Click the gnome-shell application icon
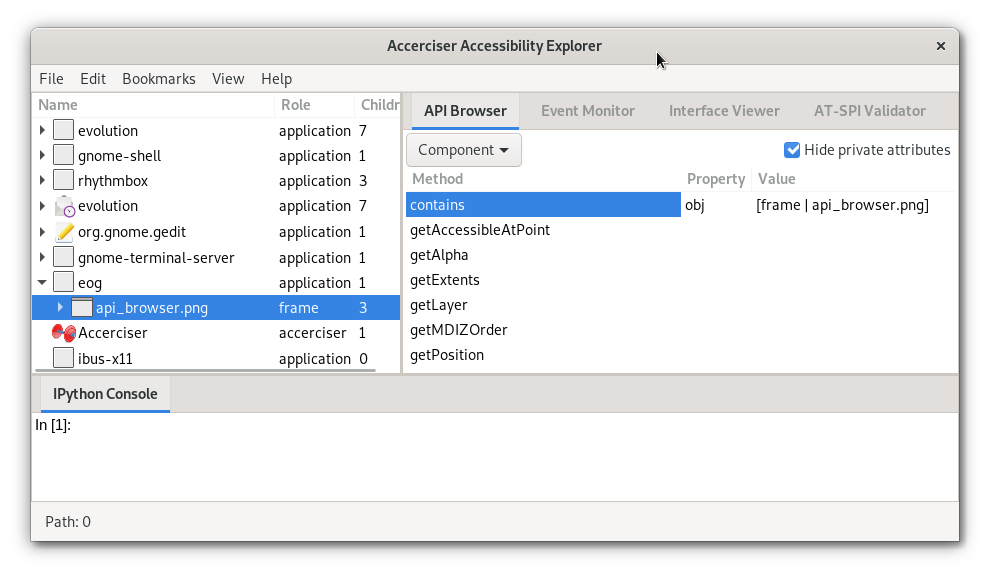The image size is (994, 579). (64, 156)
